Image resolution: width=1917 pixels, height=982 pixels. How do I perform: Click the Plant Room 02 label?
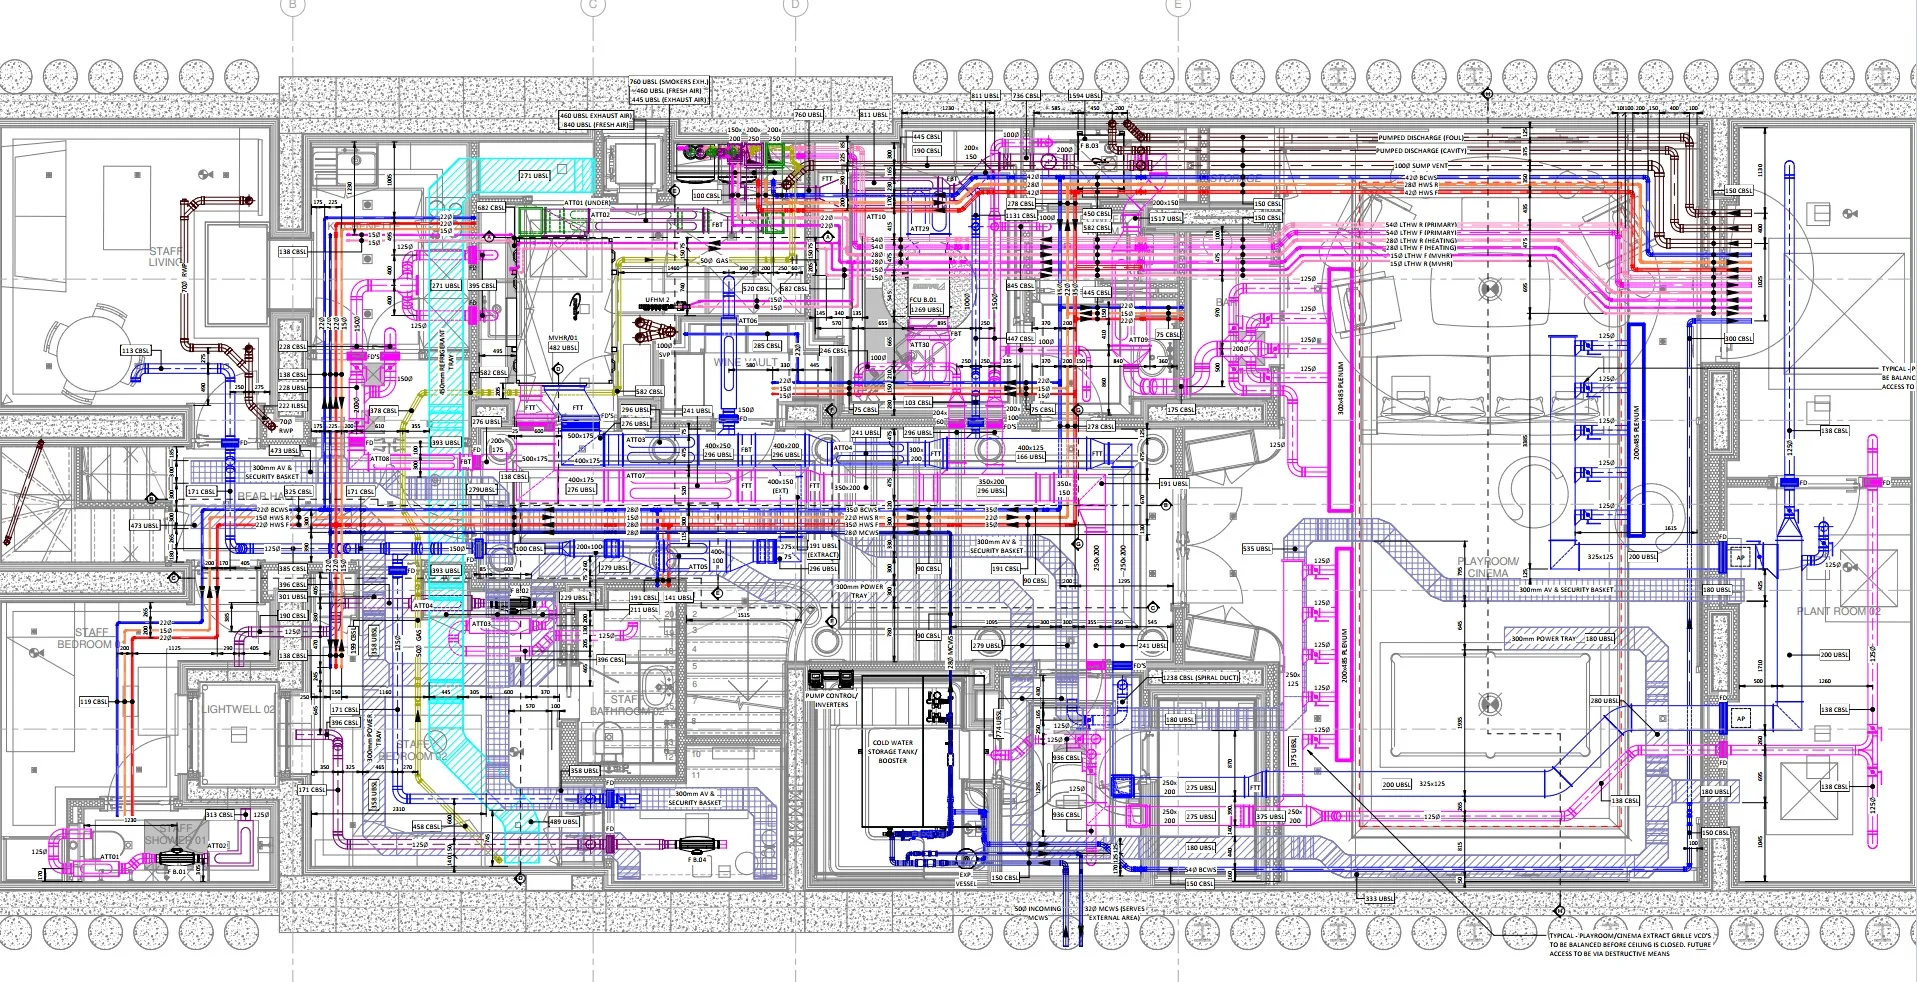[x=1838, y=611]
